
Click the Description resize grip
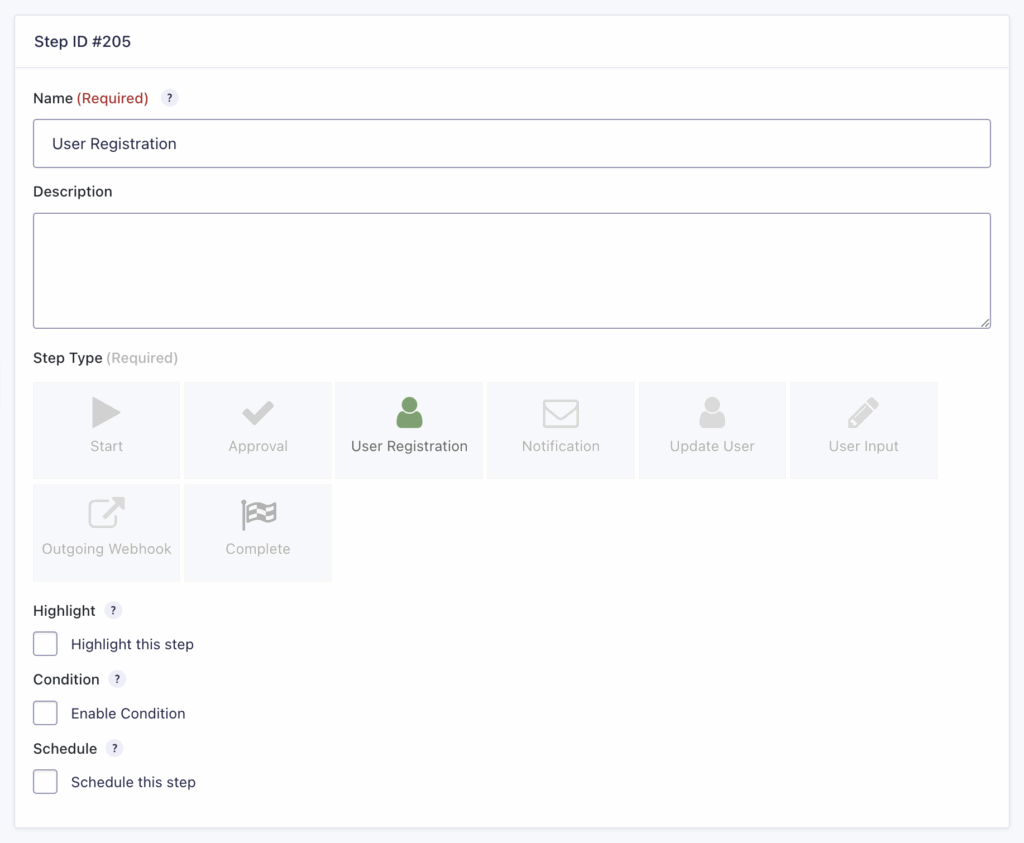[x=985, y=324]
